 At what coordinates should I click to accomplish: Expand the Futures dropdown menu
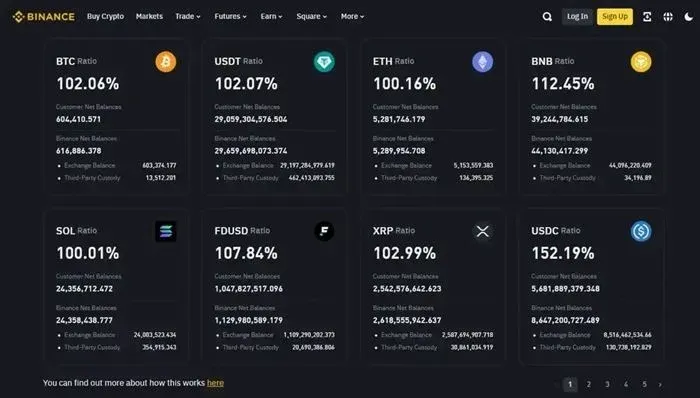pos(230,17)
